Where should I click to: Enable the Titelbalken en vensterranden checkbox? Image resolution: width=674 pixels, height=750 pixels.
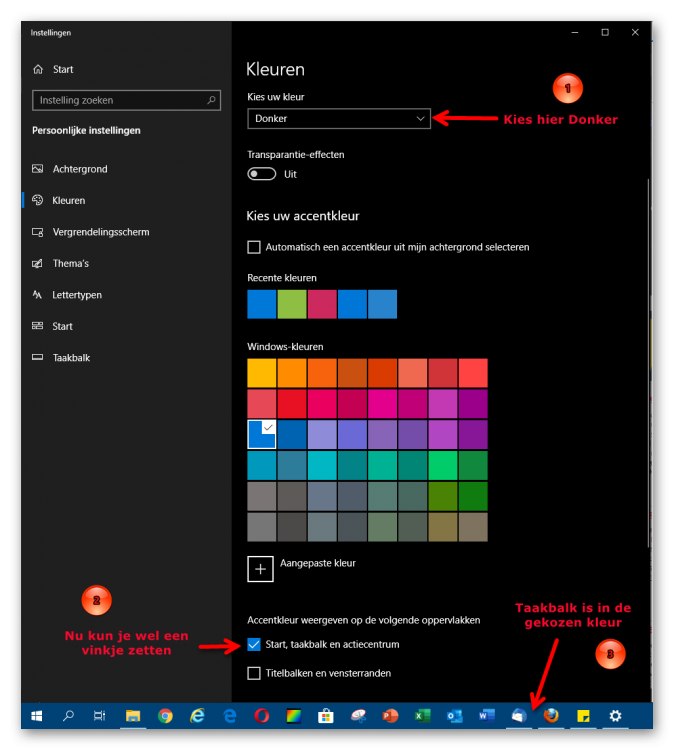click(x=254, y=673)
